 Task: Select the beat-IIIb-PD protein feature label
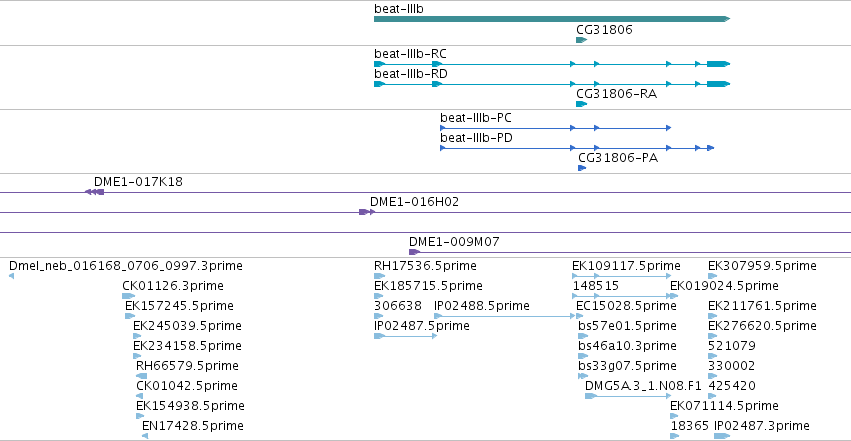476,138
